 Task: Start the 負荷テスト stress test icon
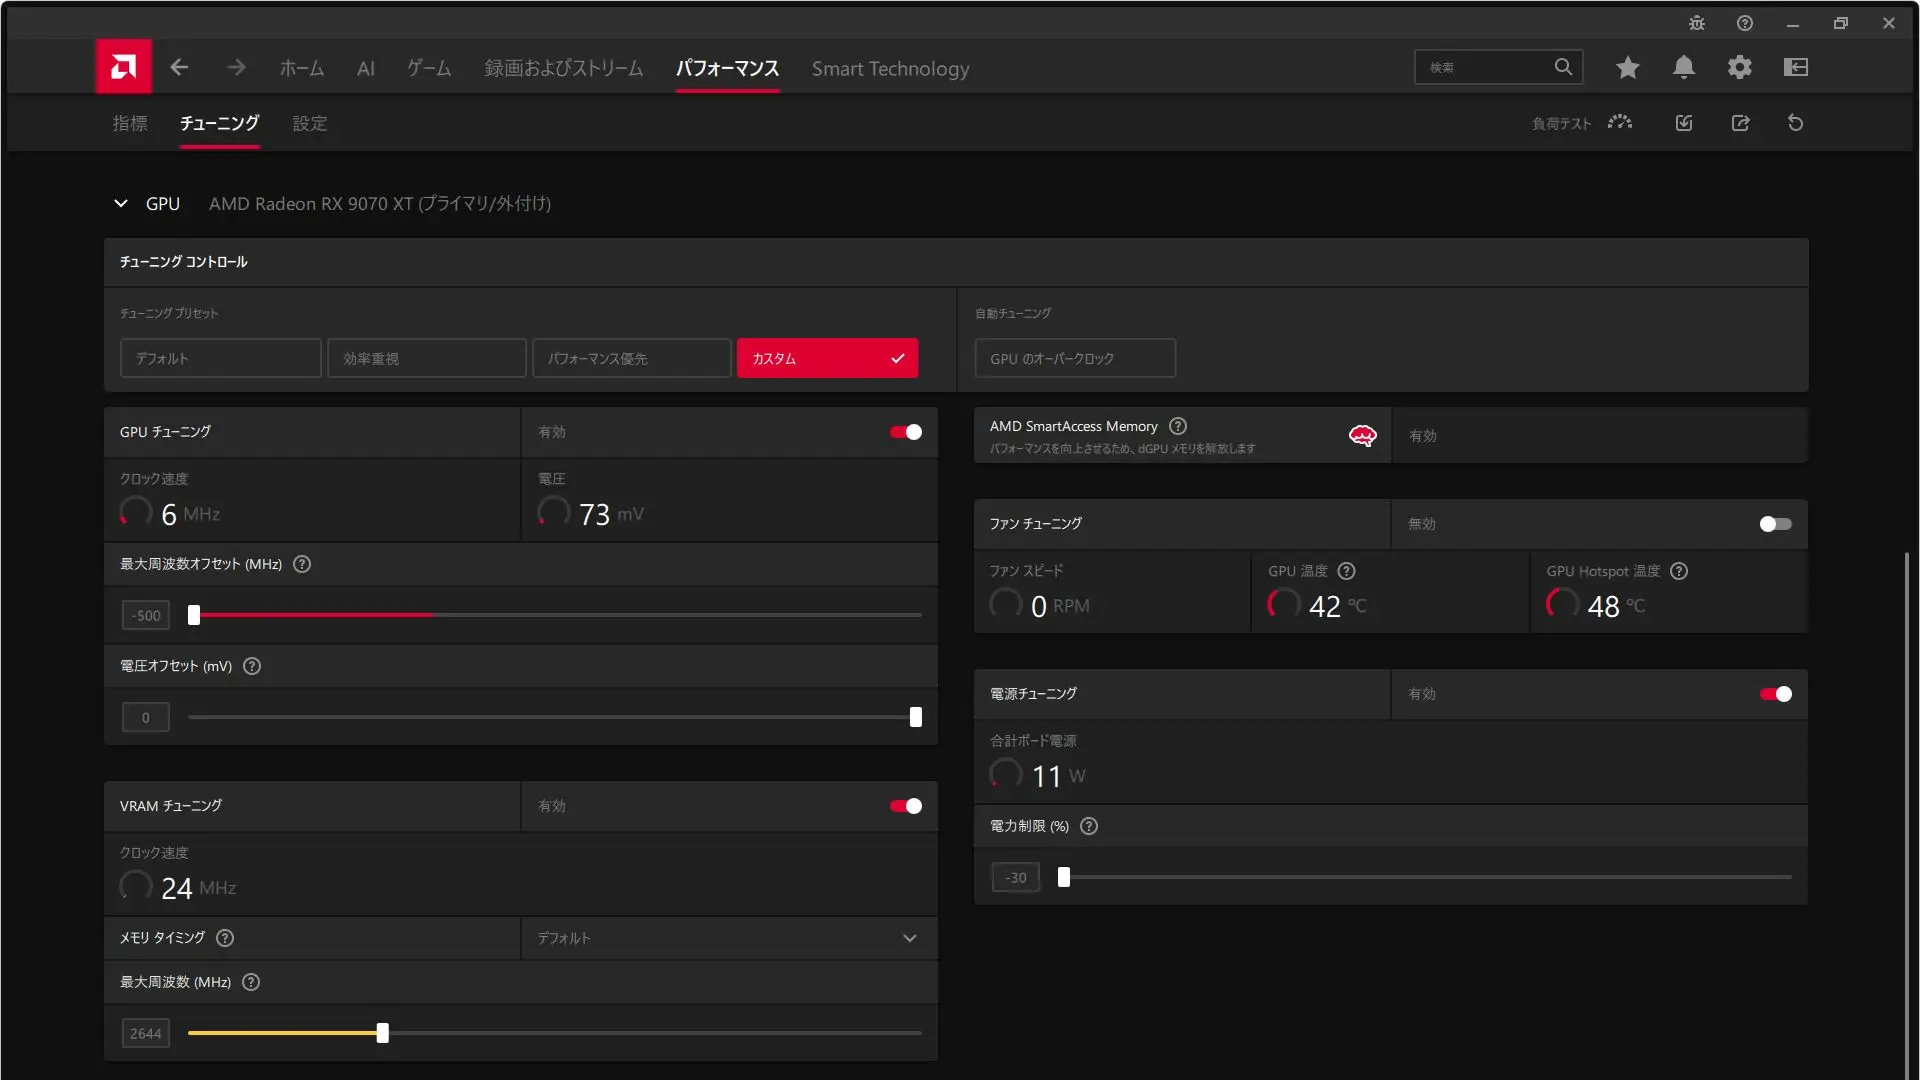pyautogui.click(x=1620, y=122)
